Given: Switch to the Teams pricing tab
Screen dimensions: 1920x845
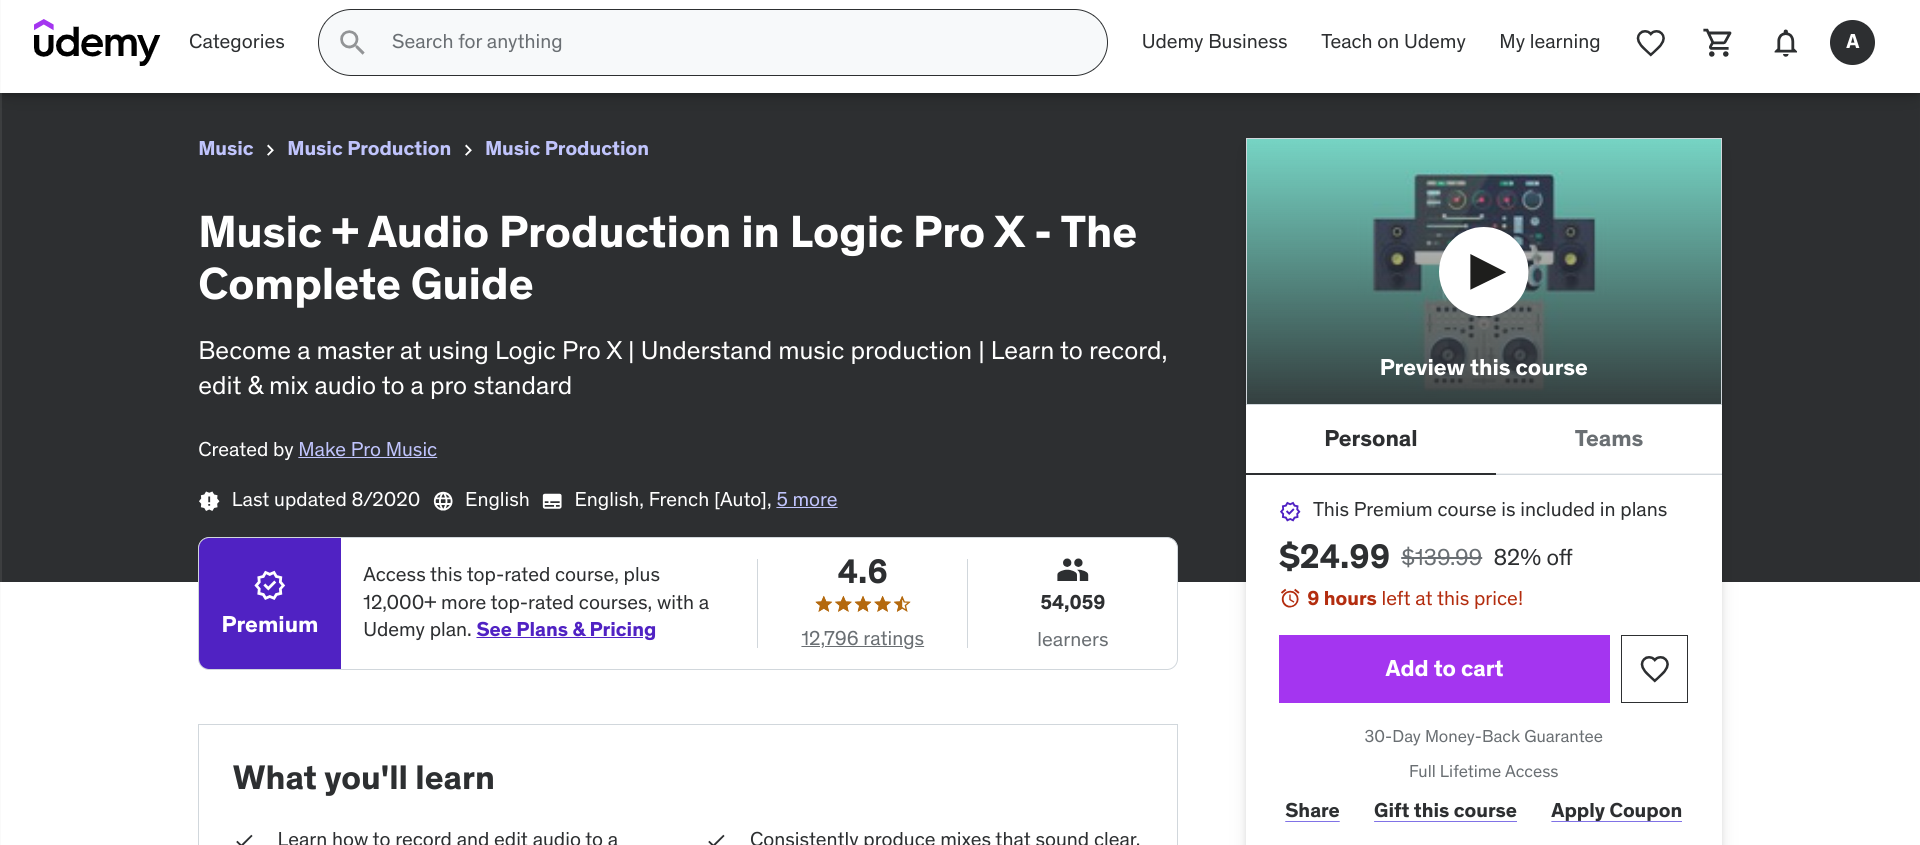Looking at the screenshot, I should pos(1608,438).
